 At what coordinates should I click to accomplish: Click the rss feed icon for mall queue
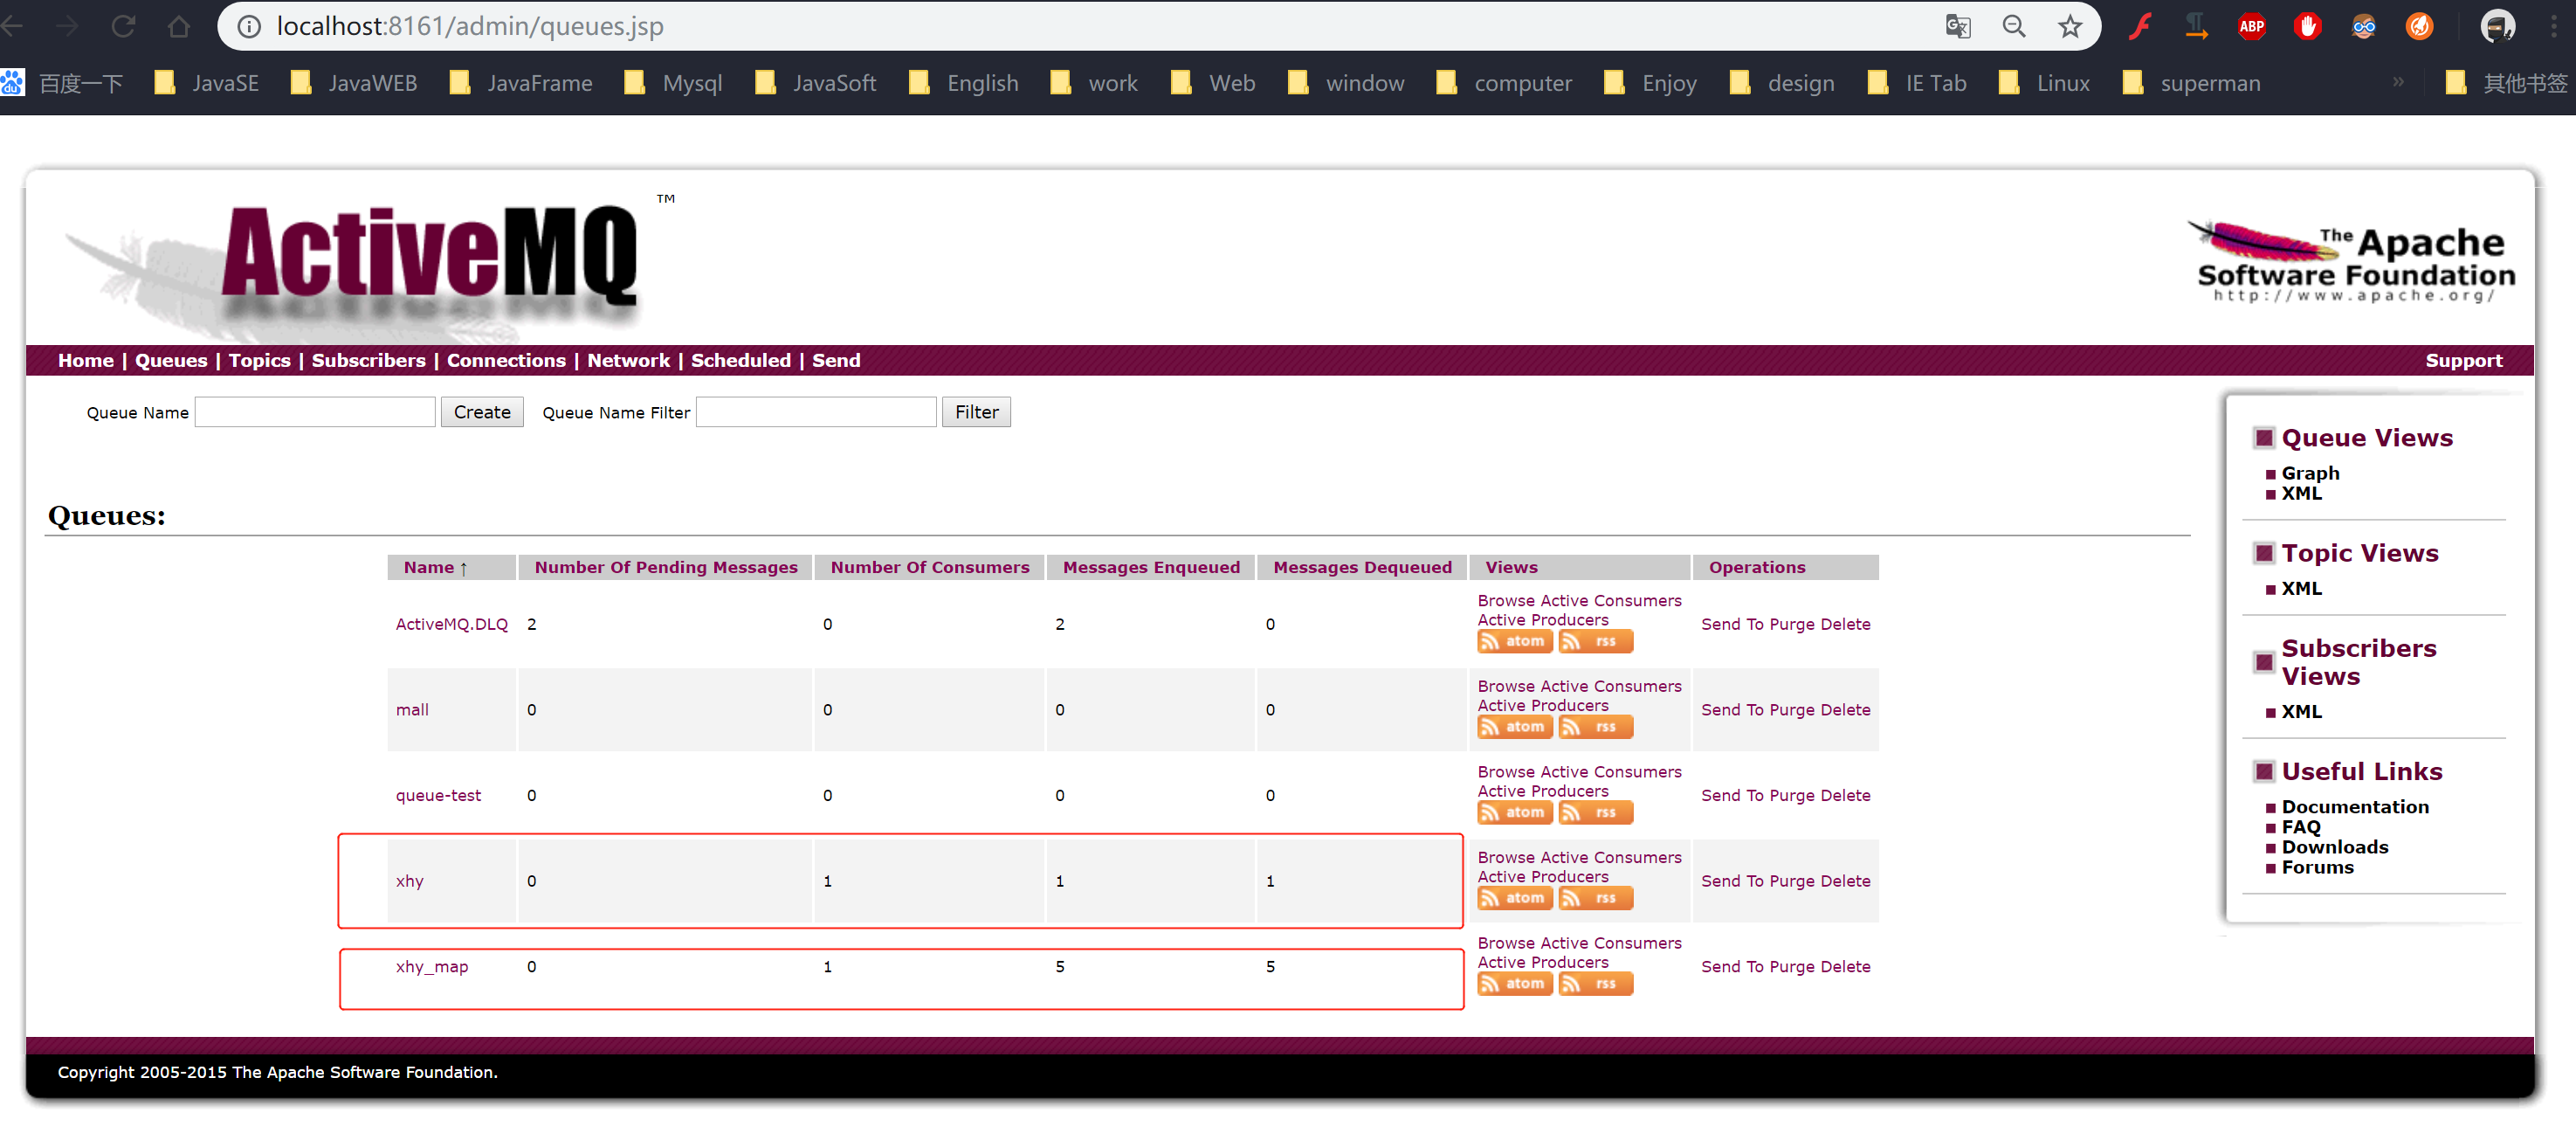click(1595, 727)
